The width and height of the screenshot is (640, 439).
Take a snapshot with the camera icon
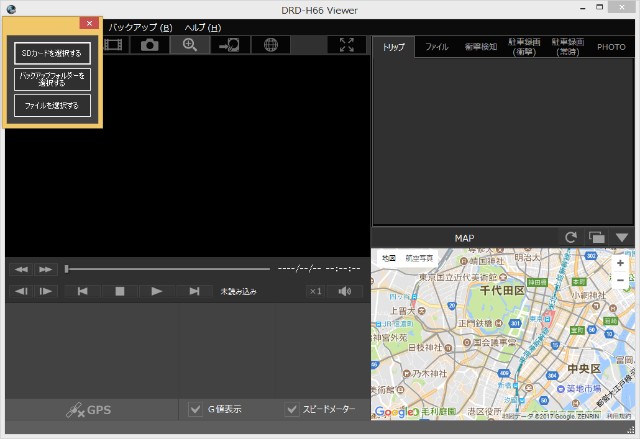coord(149,44)
